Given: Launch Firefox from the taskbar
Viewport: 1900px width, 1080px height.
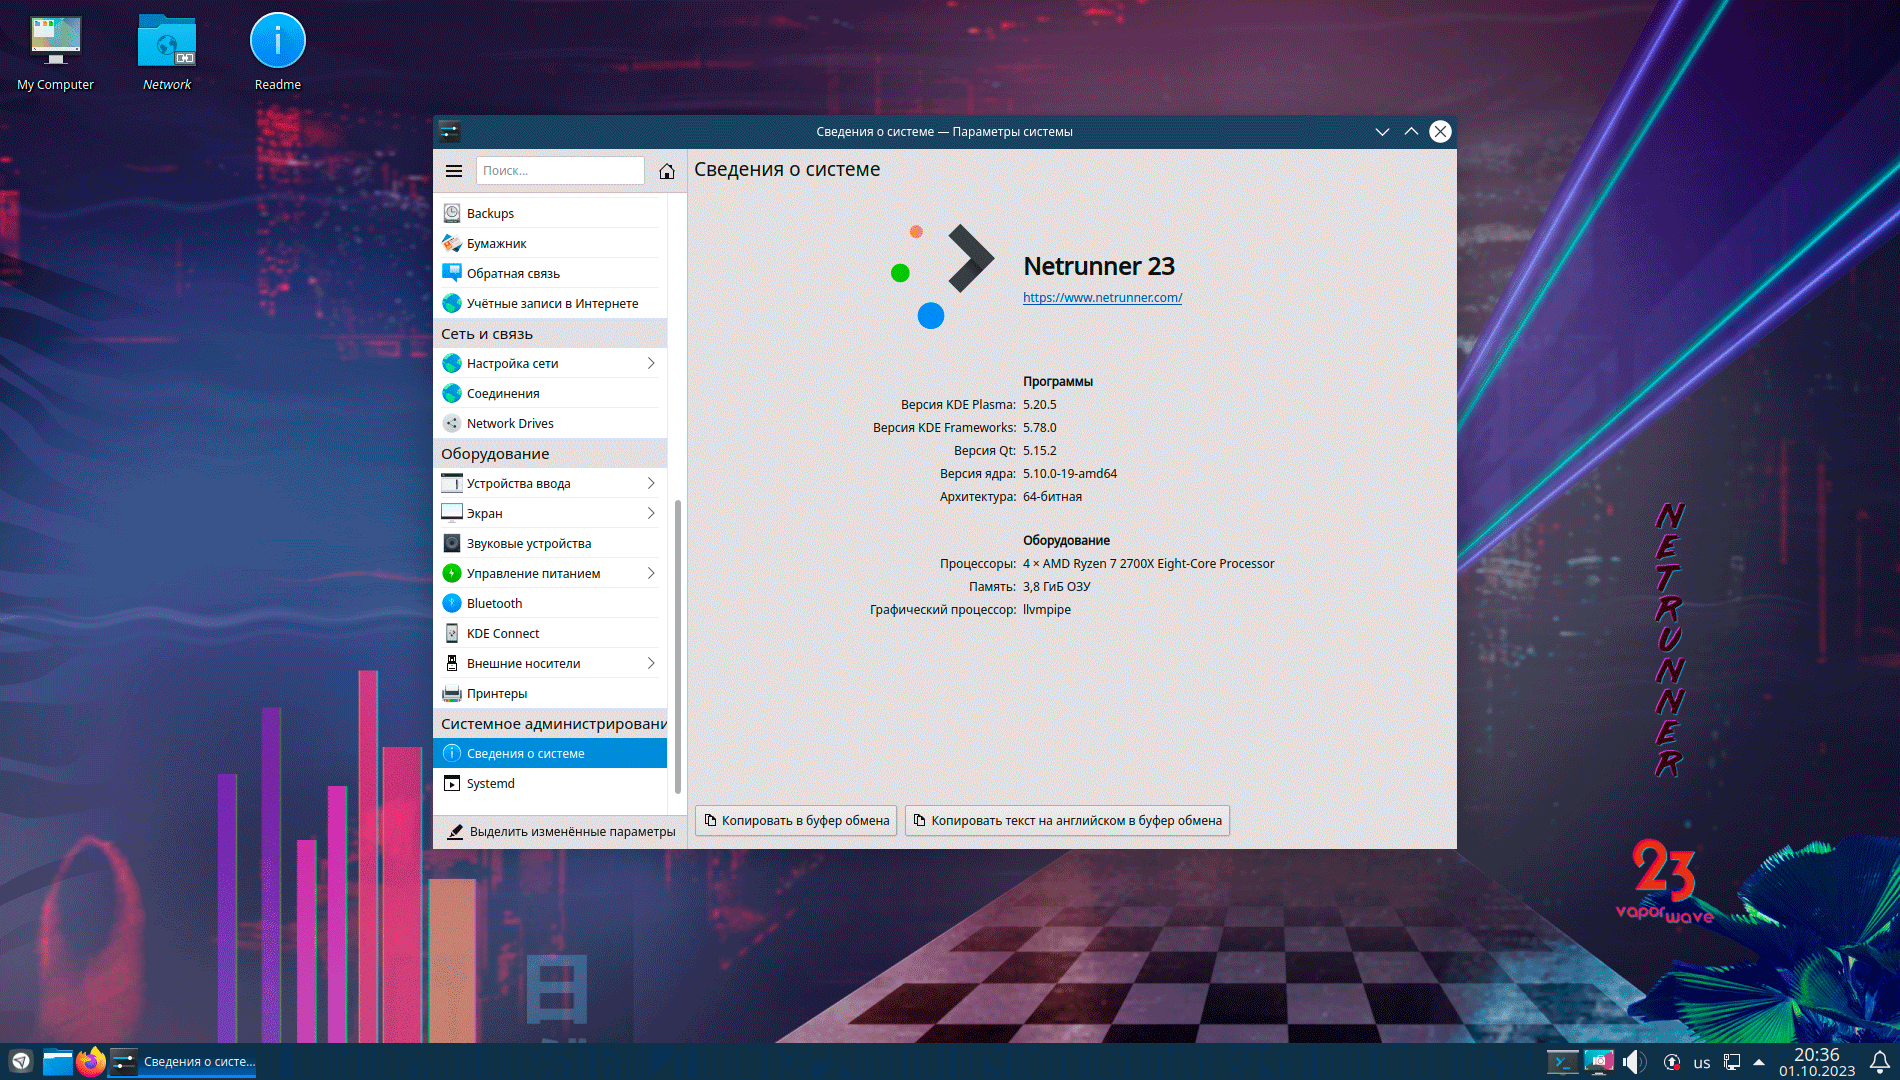Looking at the screenshot, I should pos(91,1061).
